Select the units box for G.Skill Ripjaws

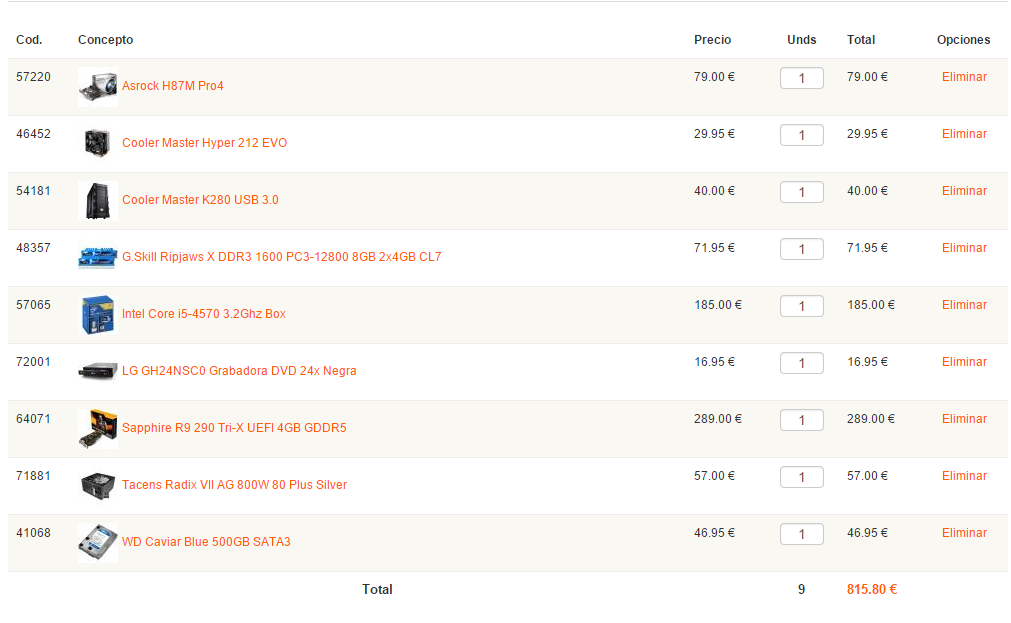coord(801,249)
